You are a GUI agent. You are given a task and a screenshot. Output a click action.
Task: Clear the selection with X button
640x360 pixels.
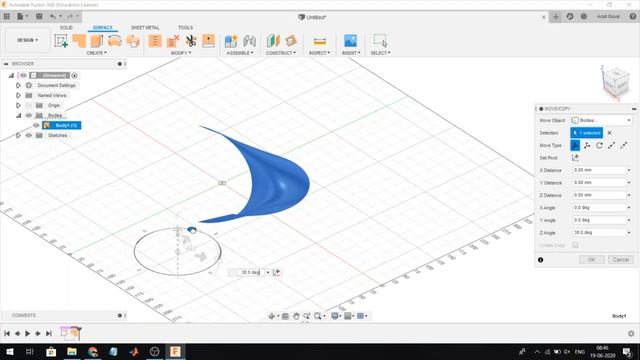(x=609, y=133)
